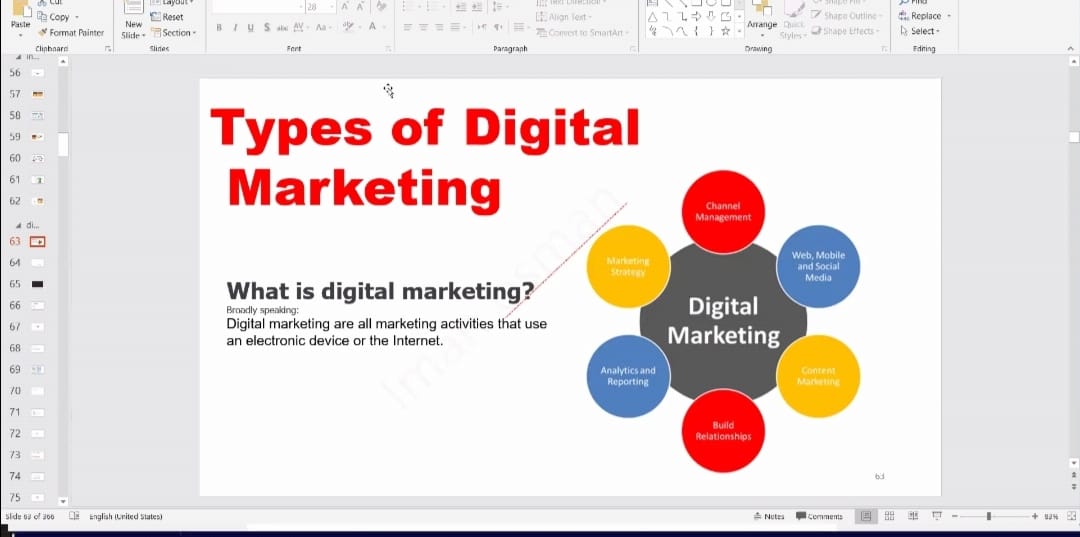
Task: Start Slide Show from status bar icon
Action: [x=937, y=516]
